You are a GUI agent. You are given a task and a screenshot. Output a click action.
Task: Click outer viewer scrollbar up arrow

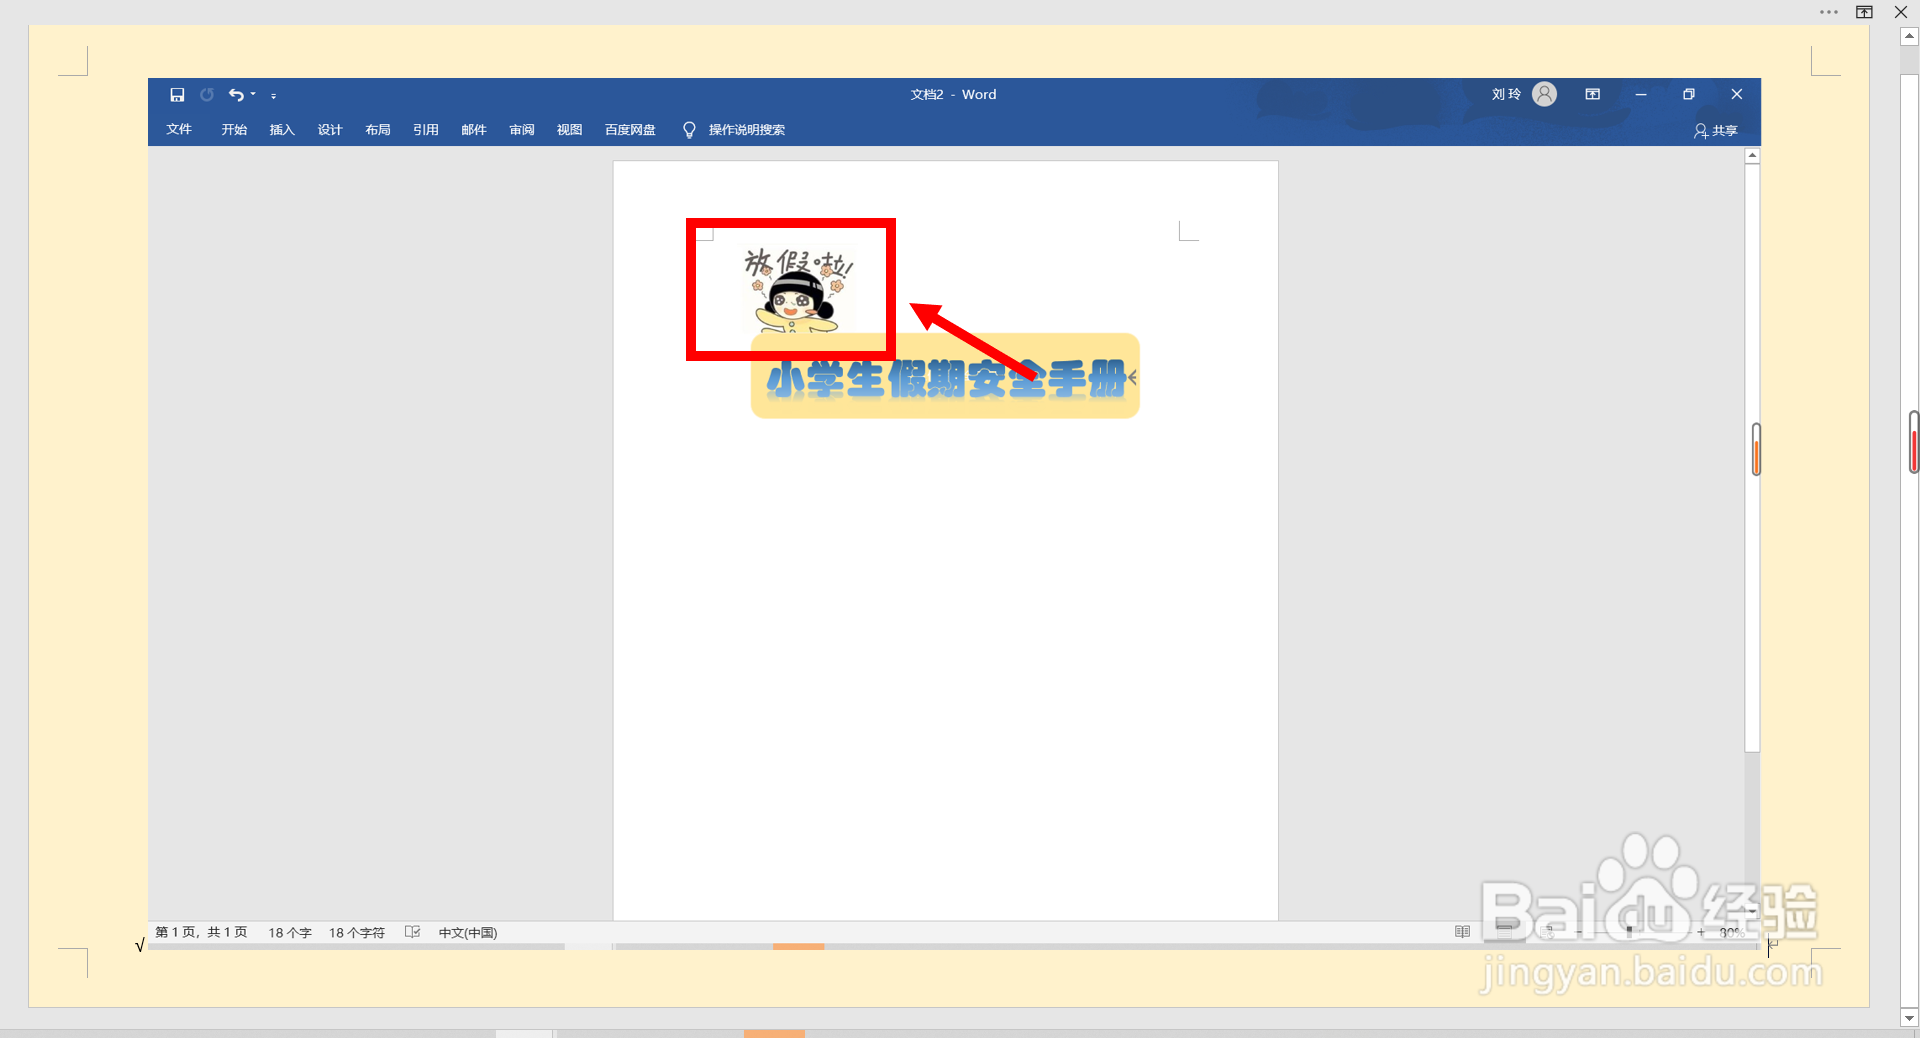[x=1909, y=36]
